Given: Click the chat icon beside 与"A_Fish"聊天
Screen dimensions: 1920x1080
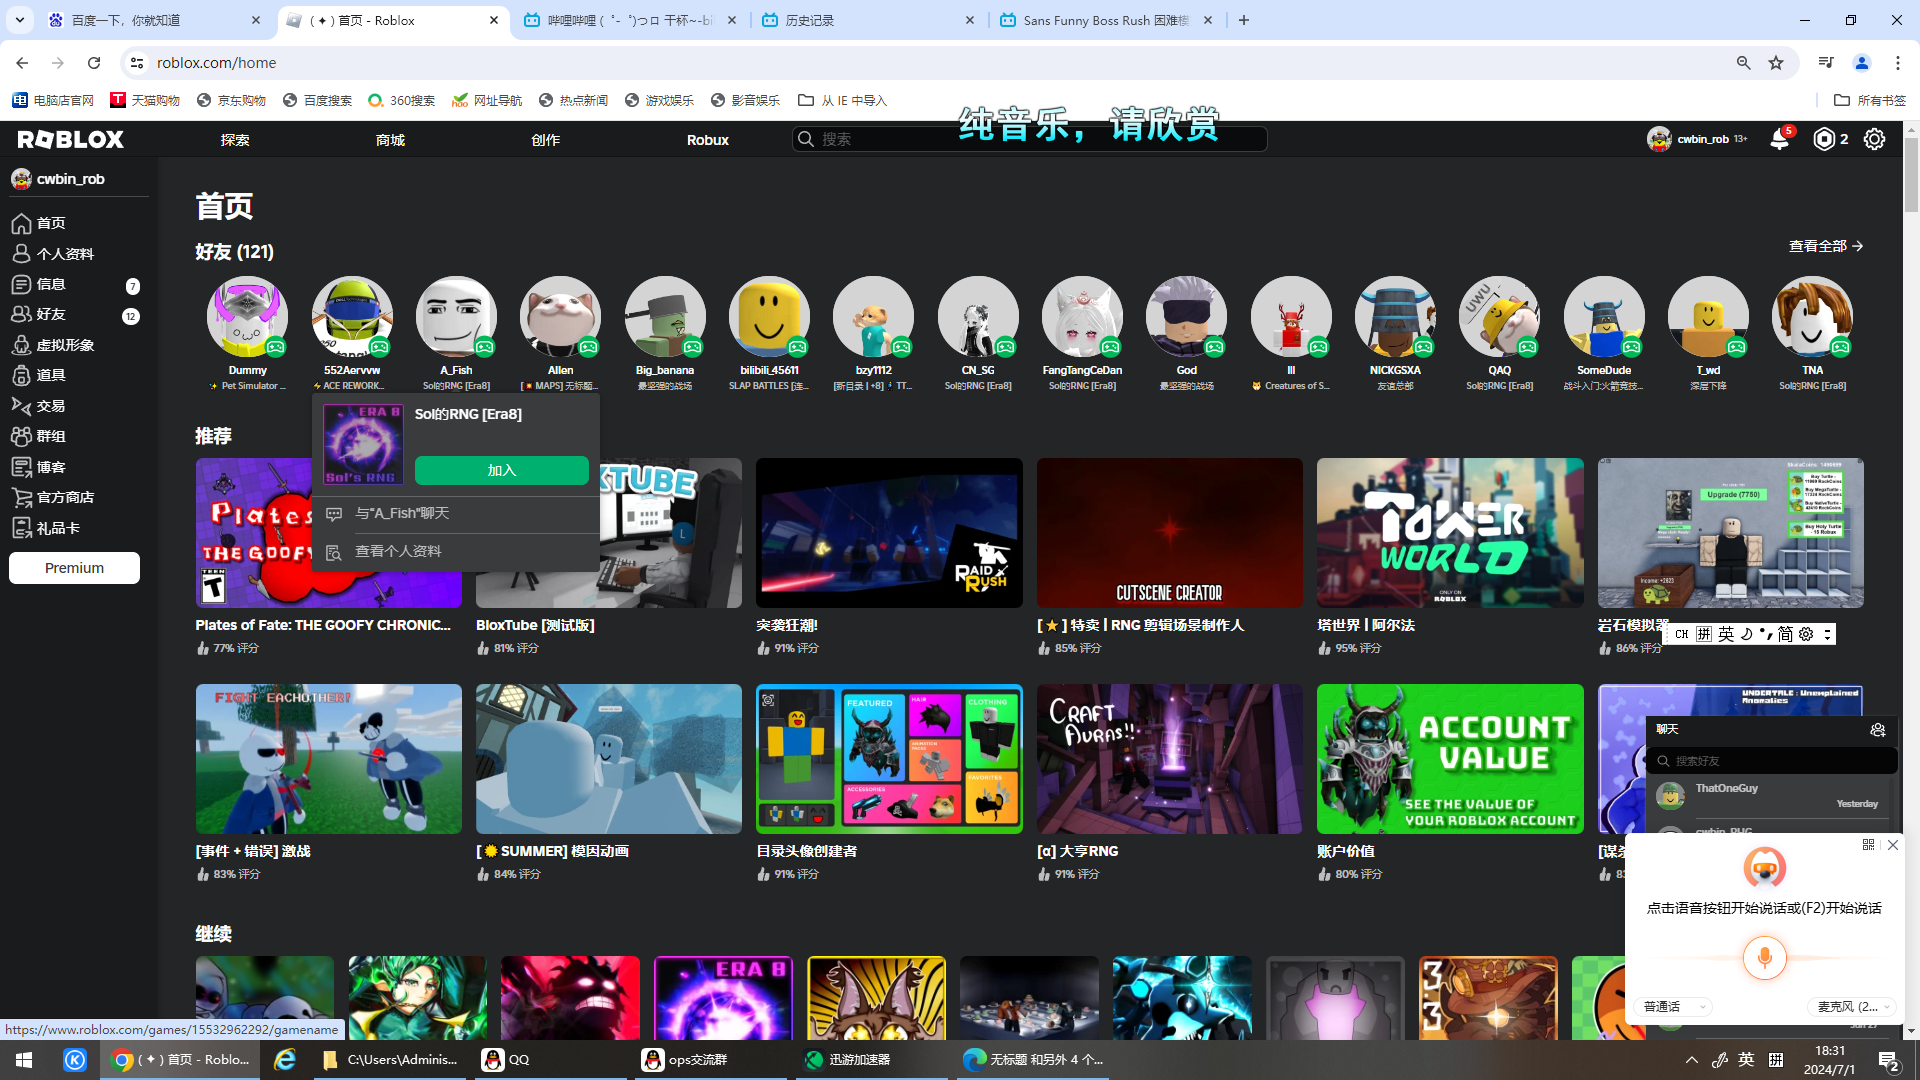Looking at the screenshot, I should pyautogui.click(x=334, y=514).
